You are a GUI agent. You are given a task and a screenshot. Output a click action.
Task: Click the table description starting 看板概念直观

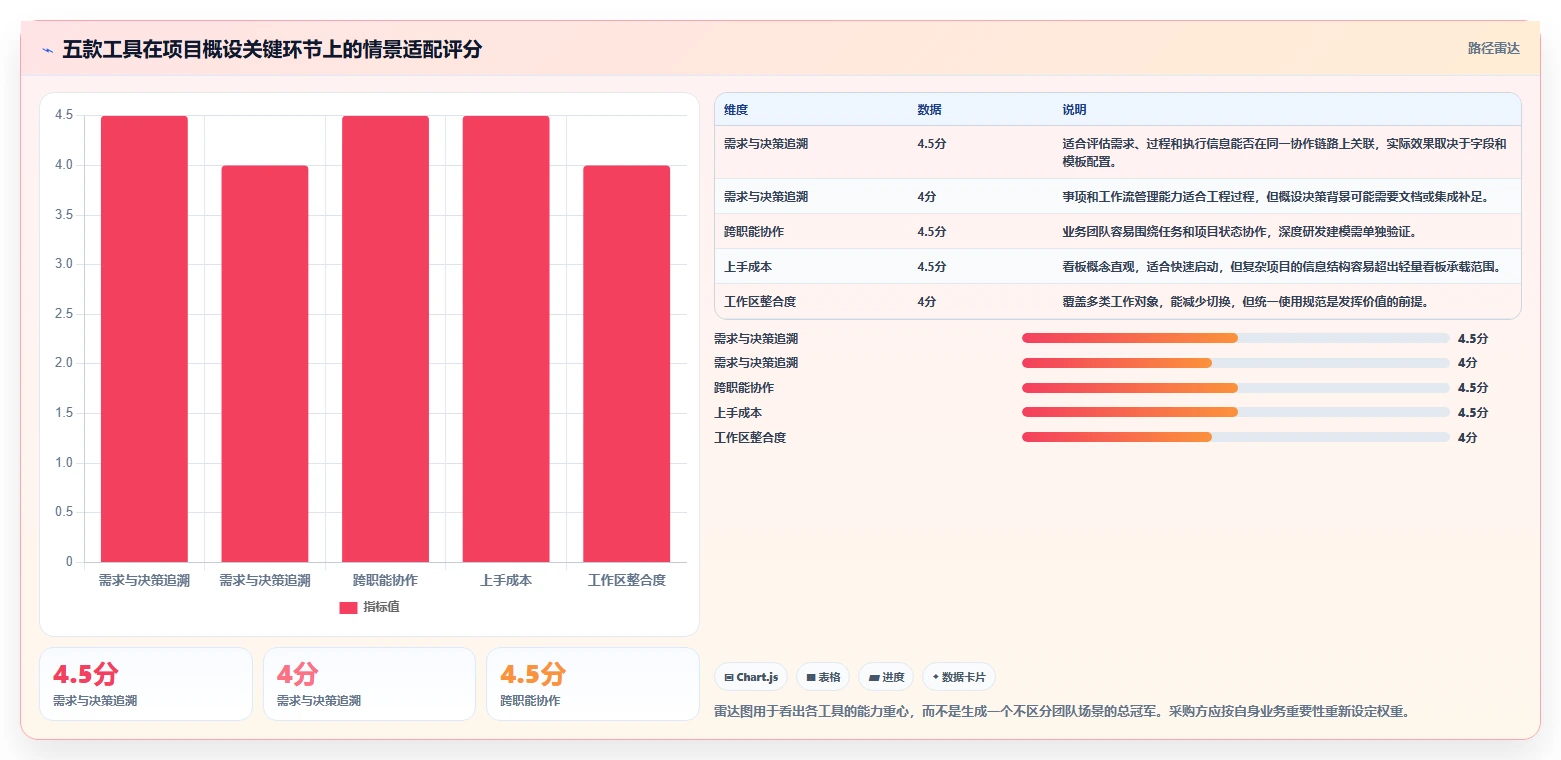coord(1281,267)
